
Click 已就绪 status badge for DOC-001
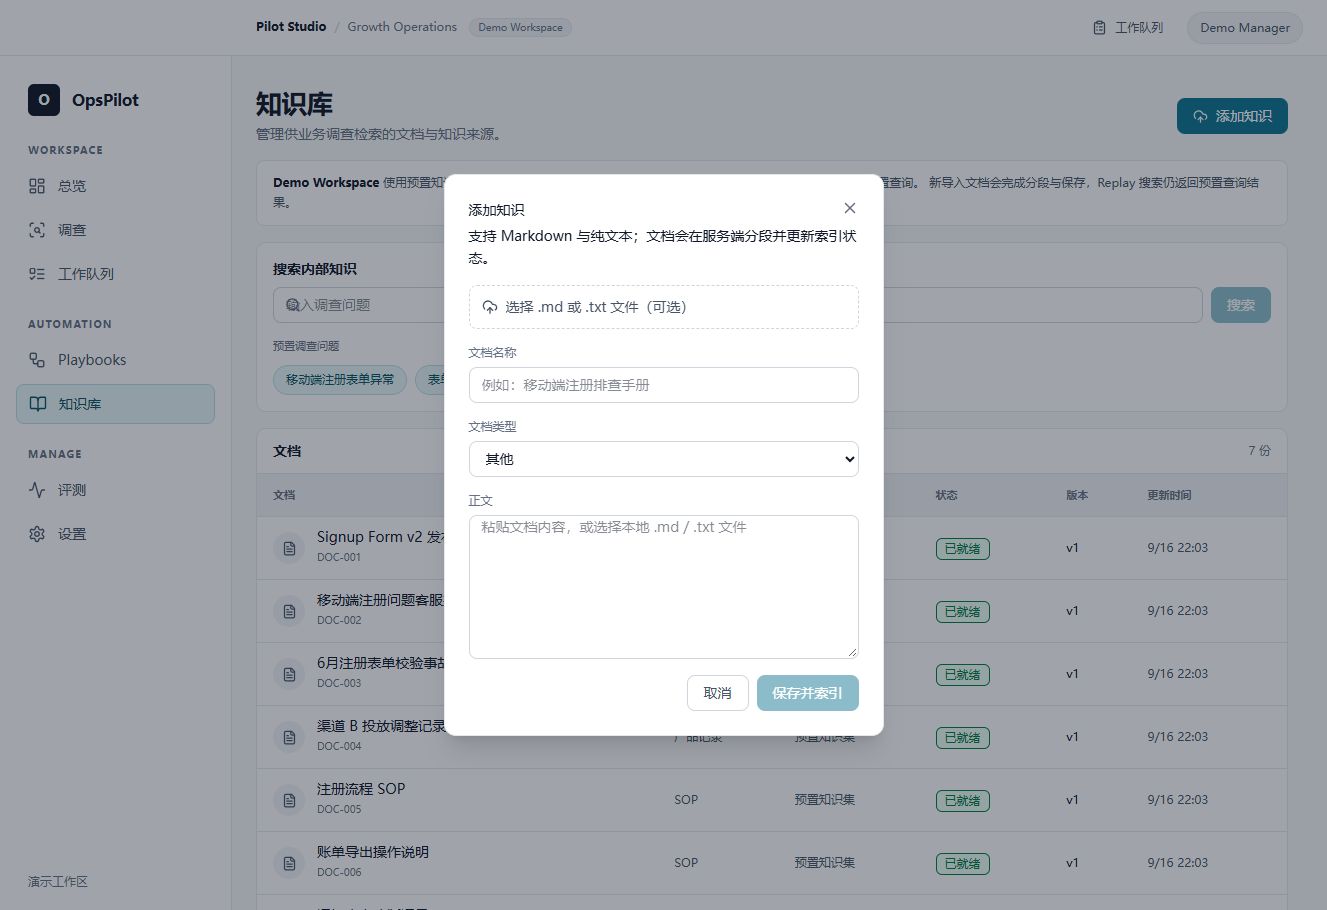click(x=962, y=548)
